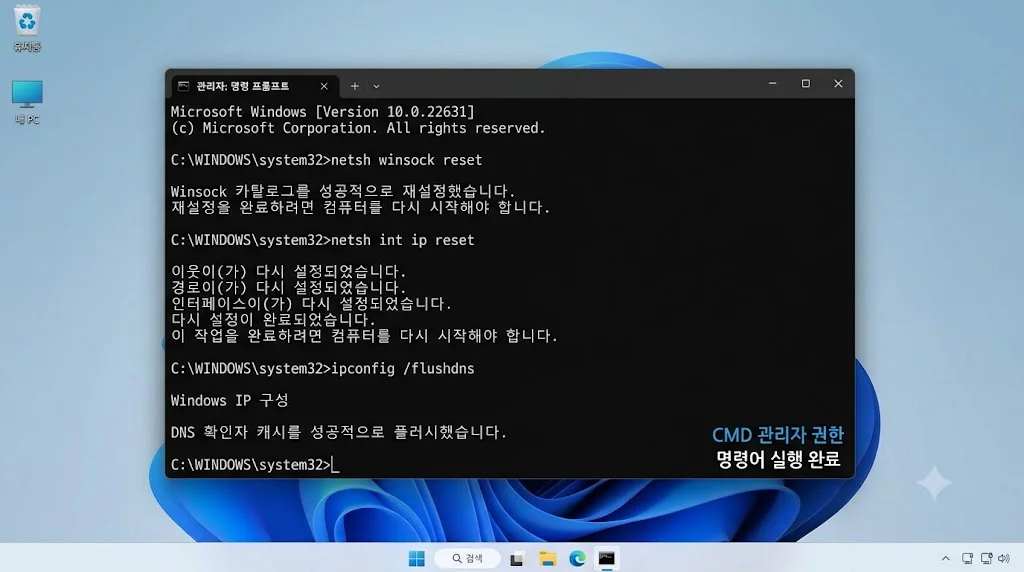The image size is (1024, 572).
Task: Open the Windows Start menu
Action: [x=417, y=558]
